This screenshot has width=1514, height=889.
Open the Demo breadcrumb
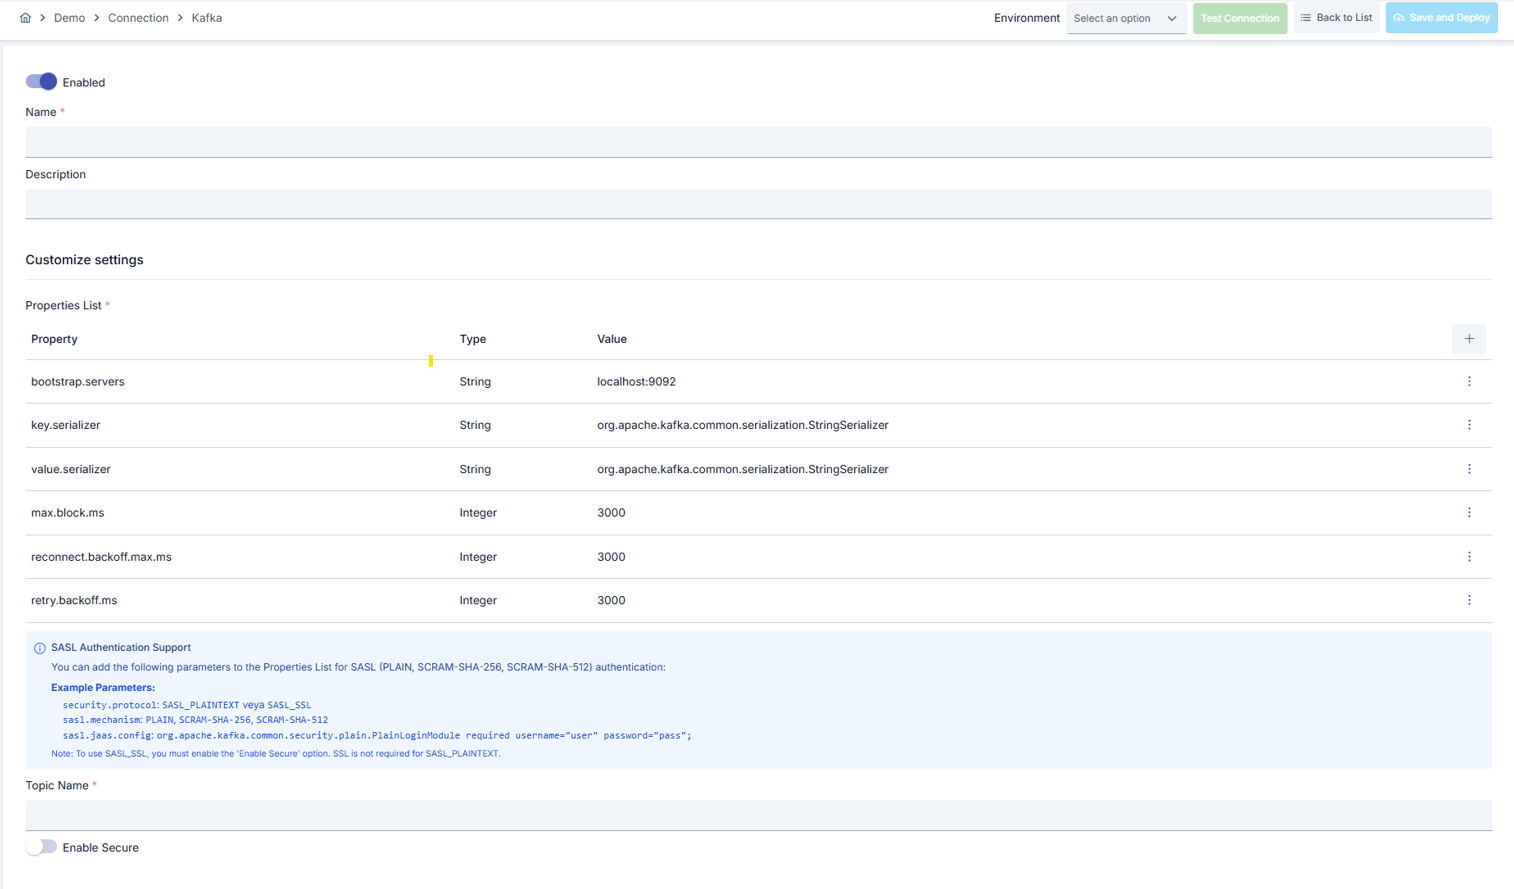(69, 18)
